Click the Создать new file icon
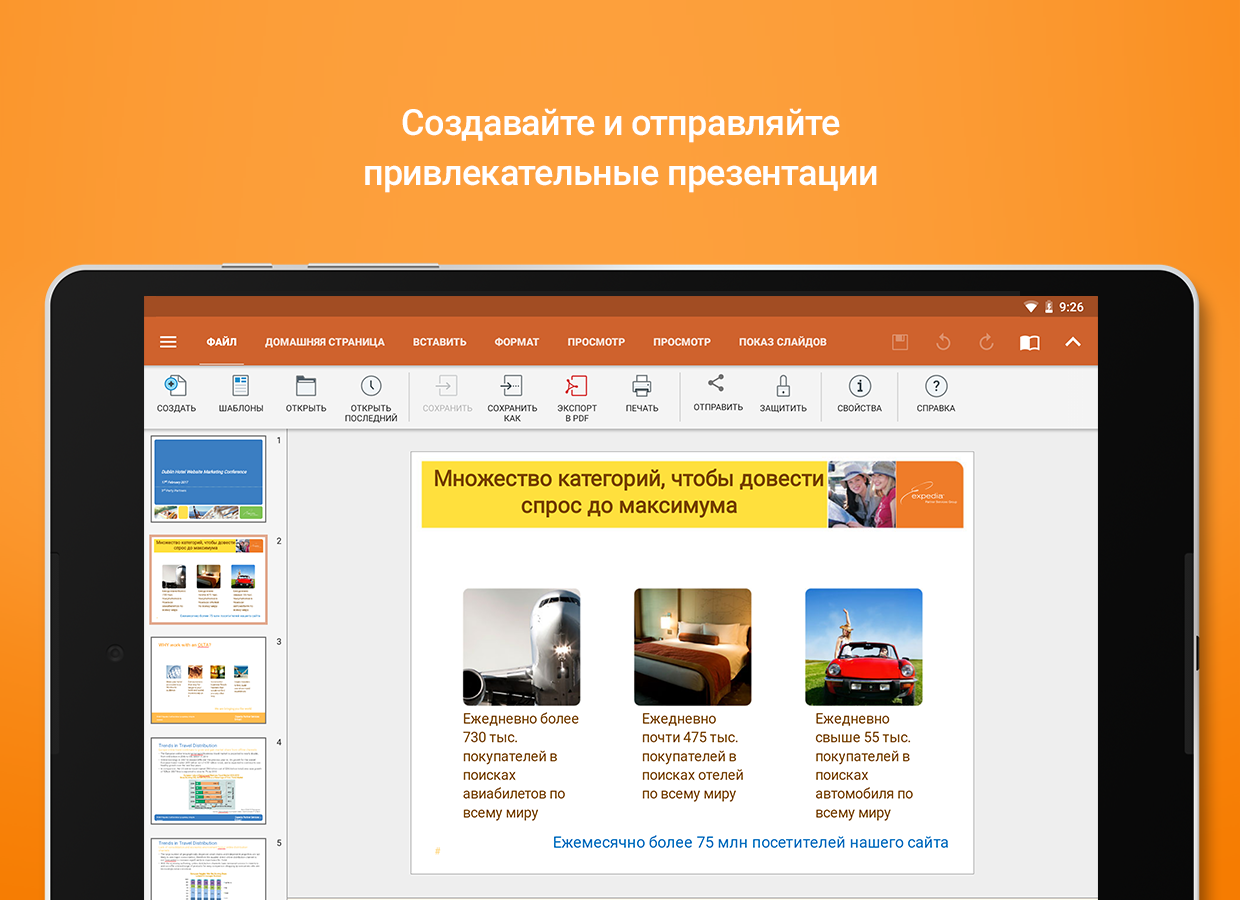This screenshot has height=900, width=1240. [176, 386]
